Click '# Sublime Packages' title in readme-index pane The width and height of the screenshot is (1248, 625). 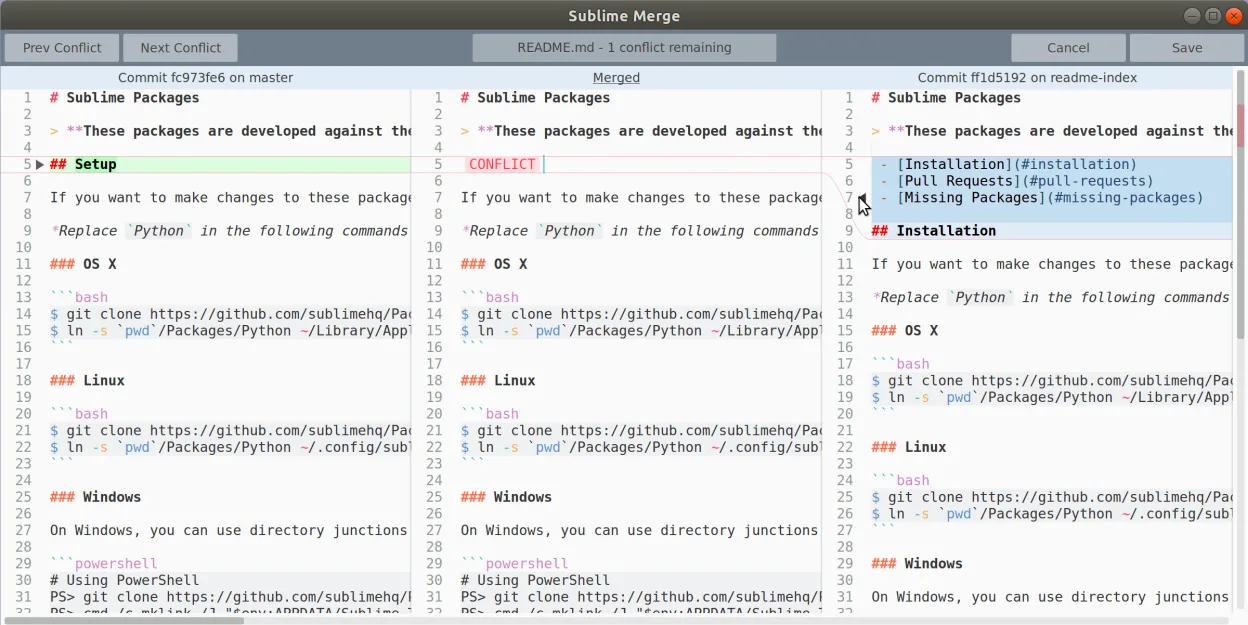[946, 98]
